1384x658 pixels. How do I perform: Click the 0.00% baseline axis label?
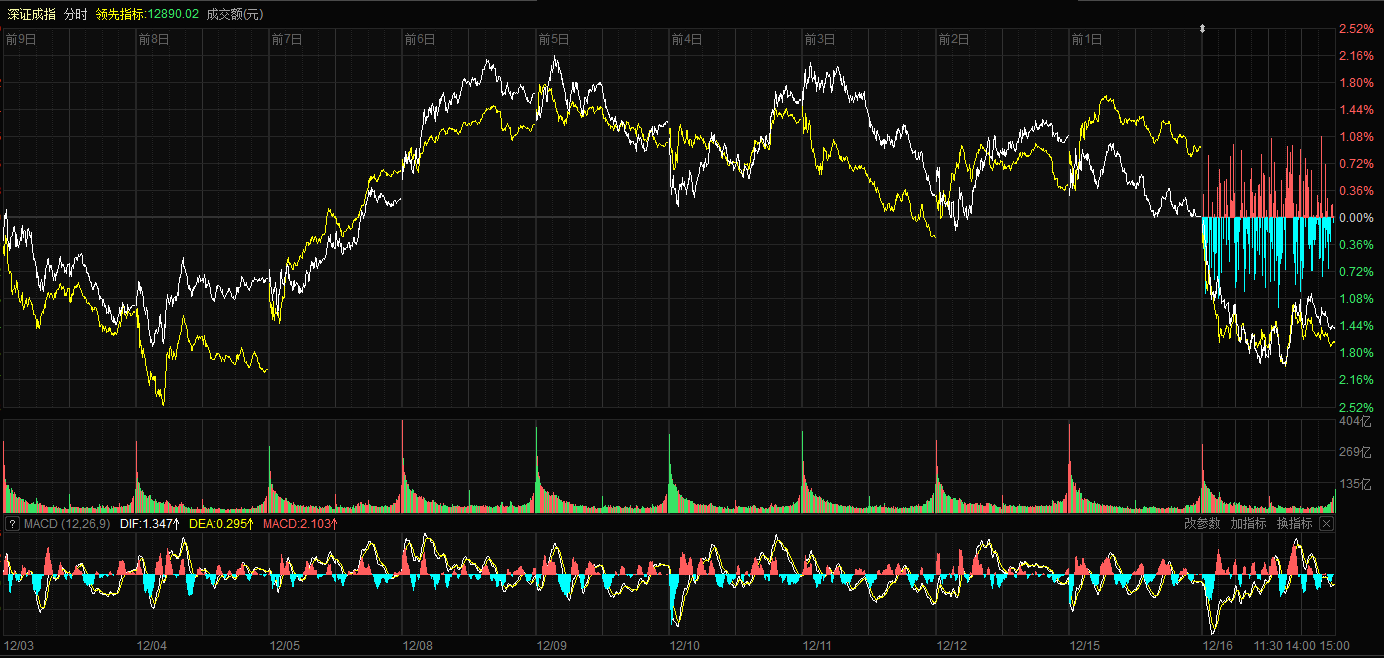click(1355, 218)
